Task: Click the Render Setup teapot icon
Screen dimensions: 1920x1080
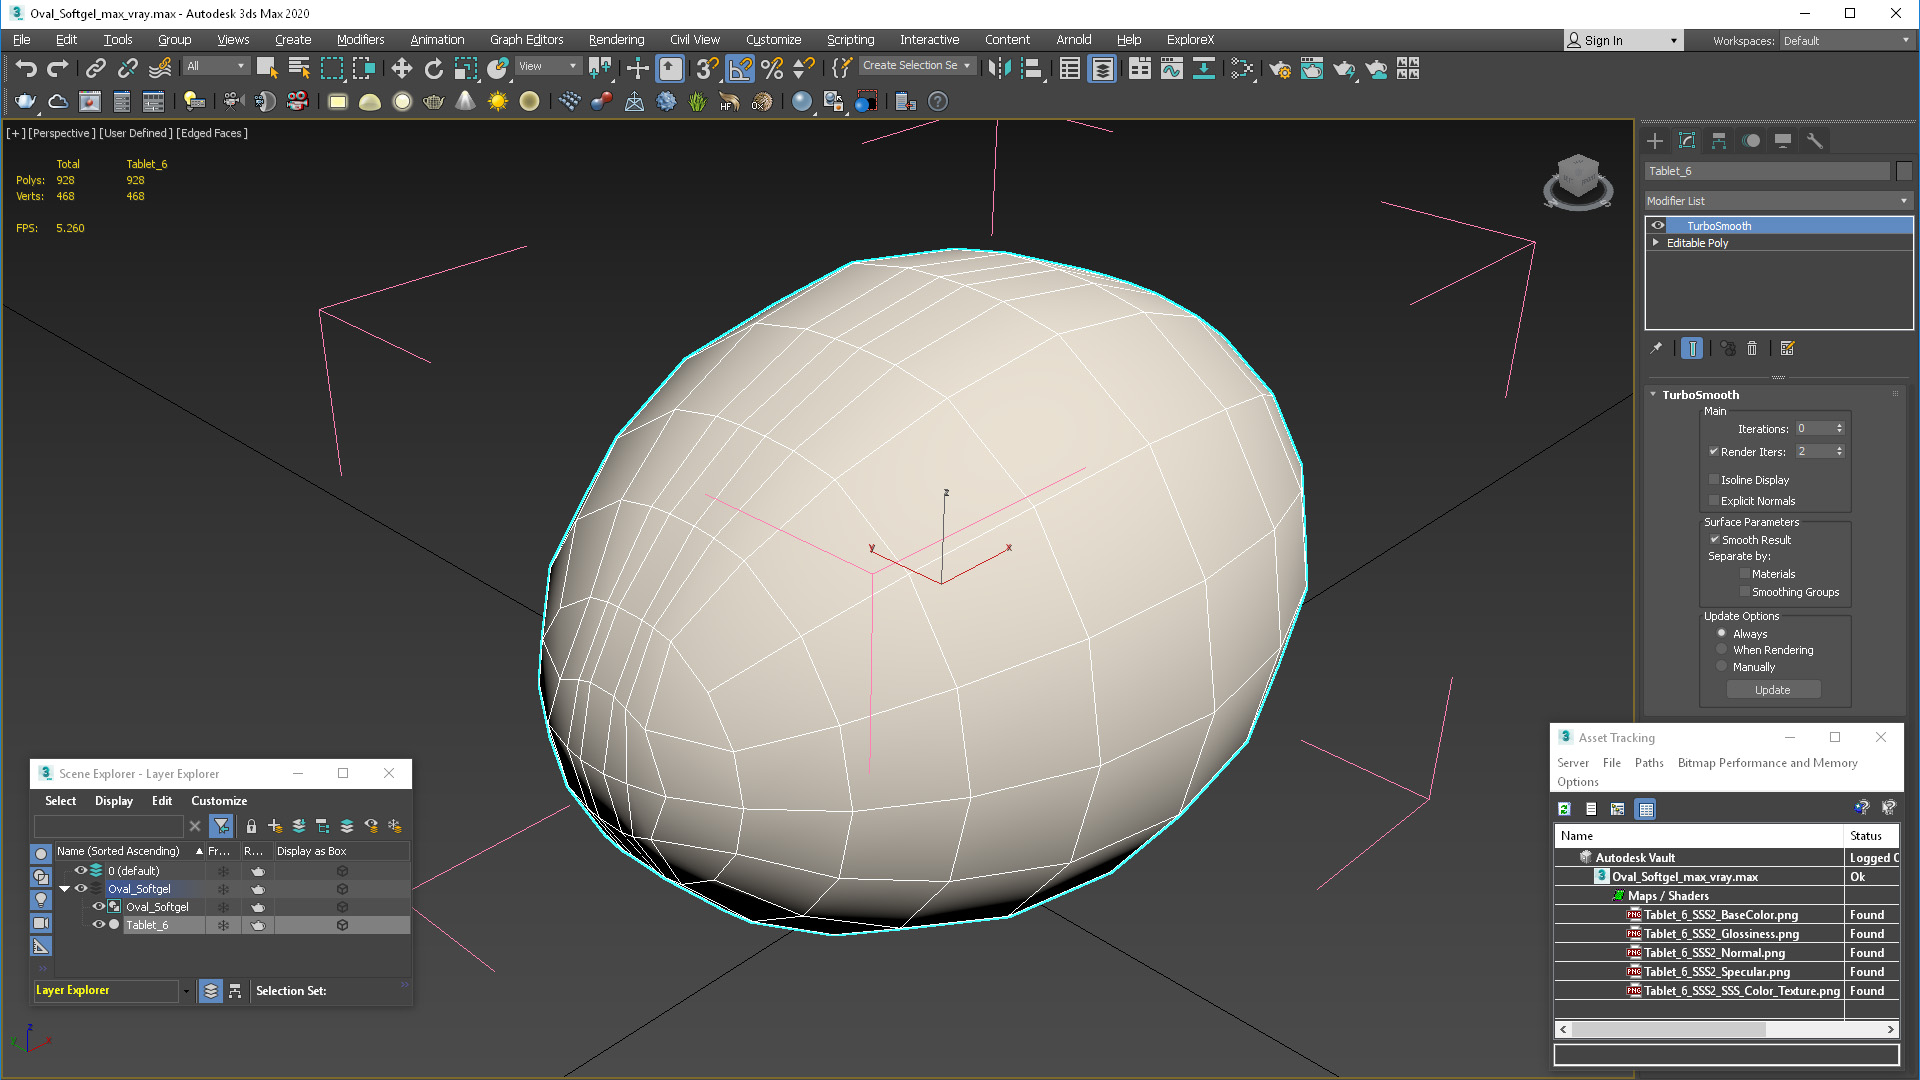Action: click(x=1280, y=68)
